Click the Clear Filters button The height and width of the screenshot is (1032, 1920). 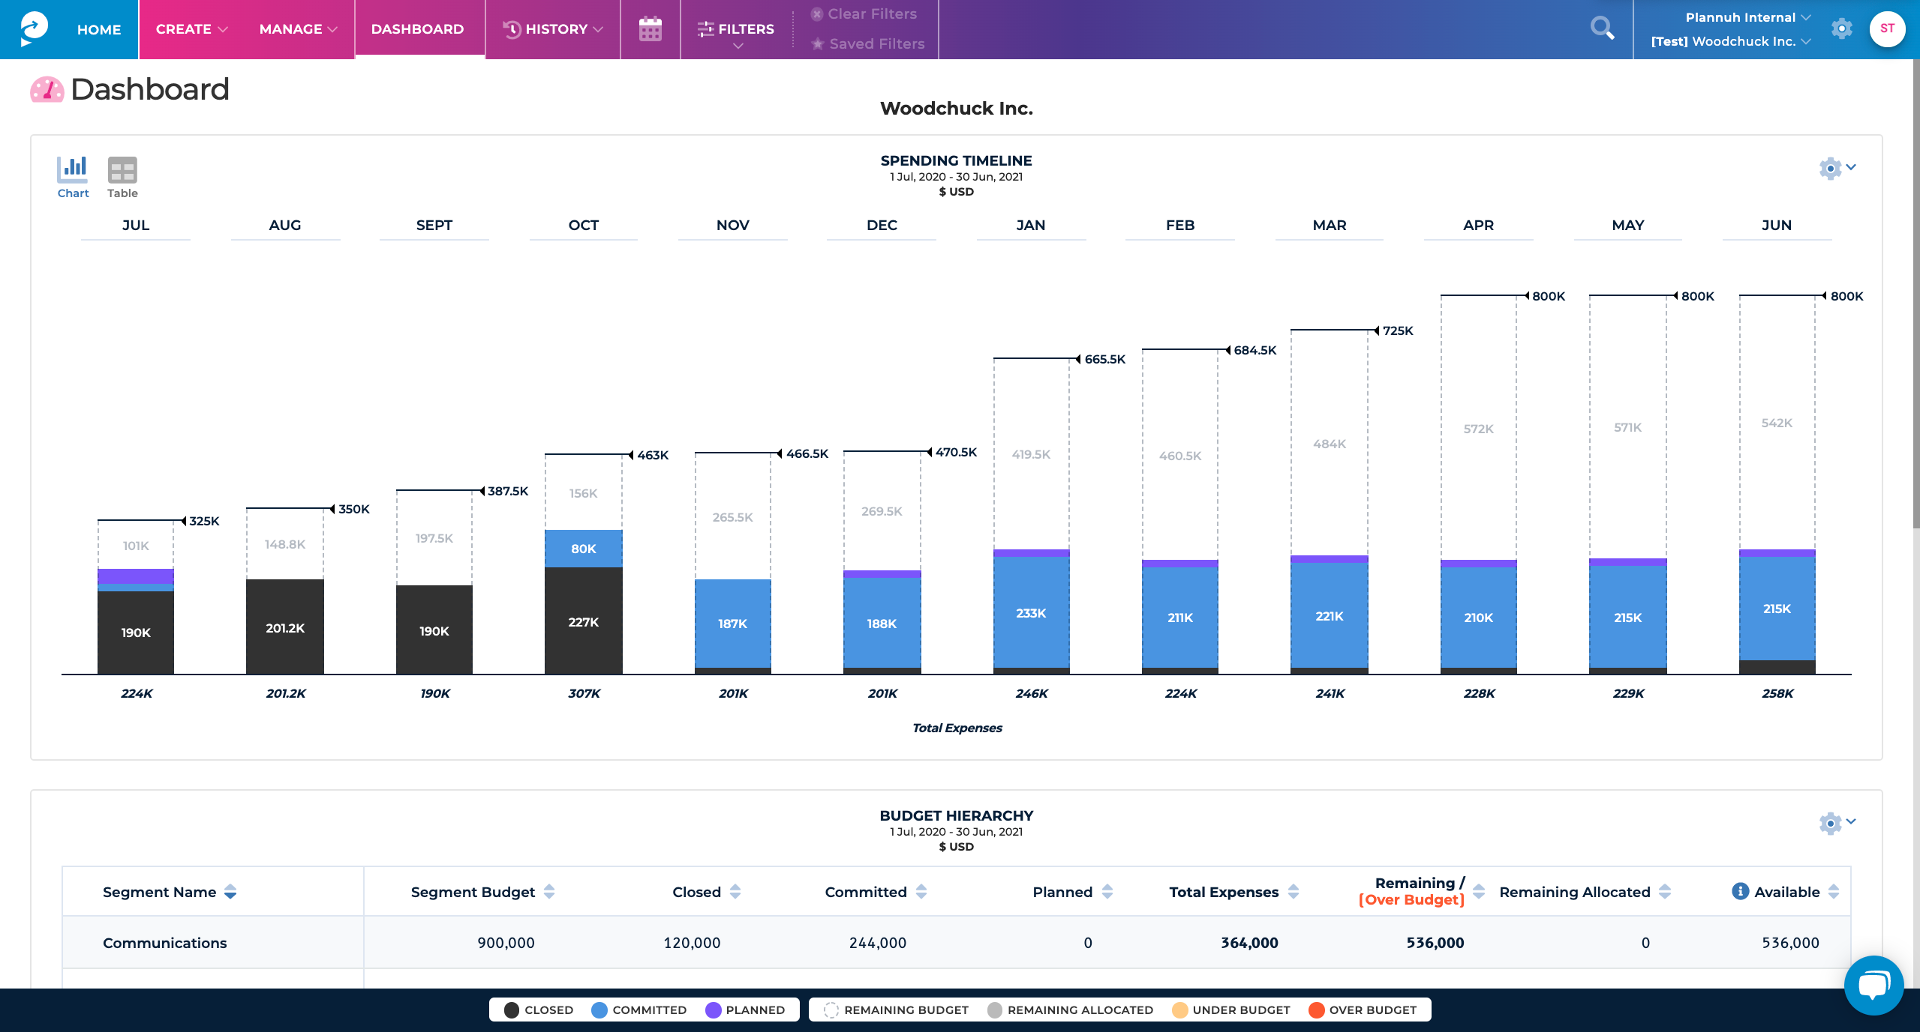(x=864, y=14)
